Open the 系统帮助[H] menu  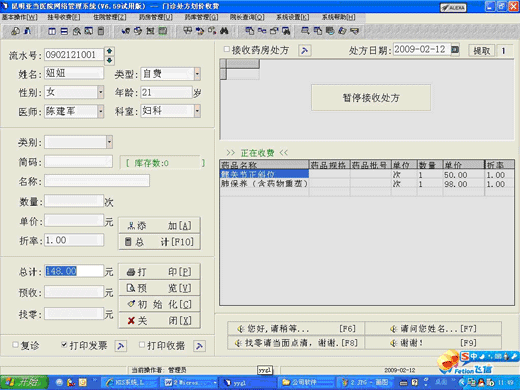click(x=339, y=17)
